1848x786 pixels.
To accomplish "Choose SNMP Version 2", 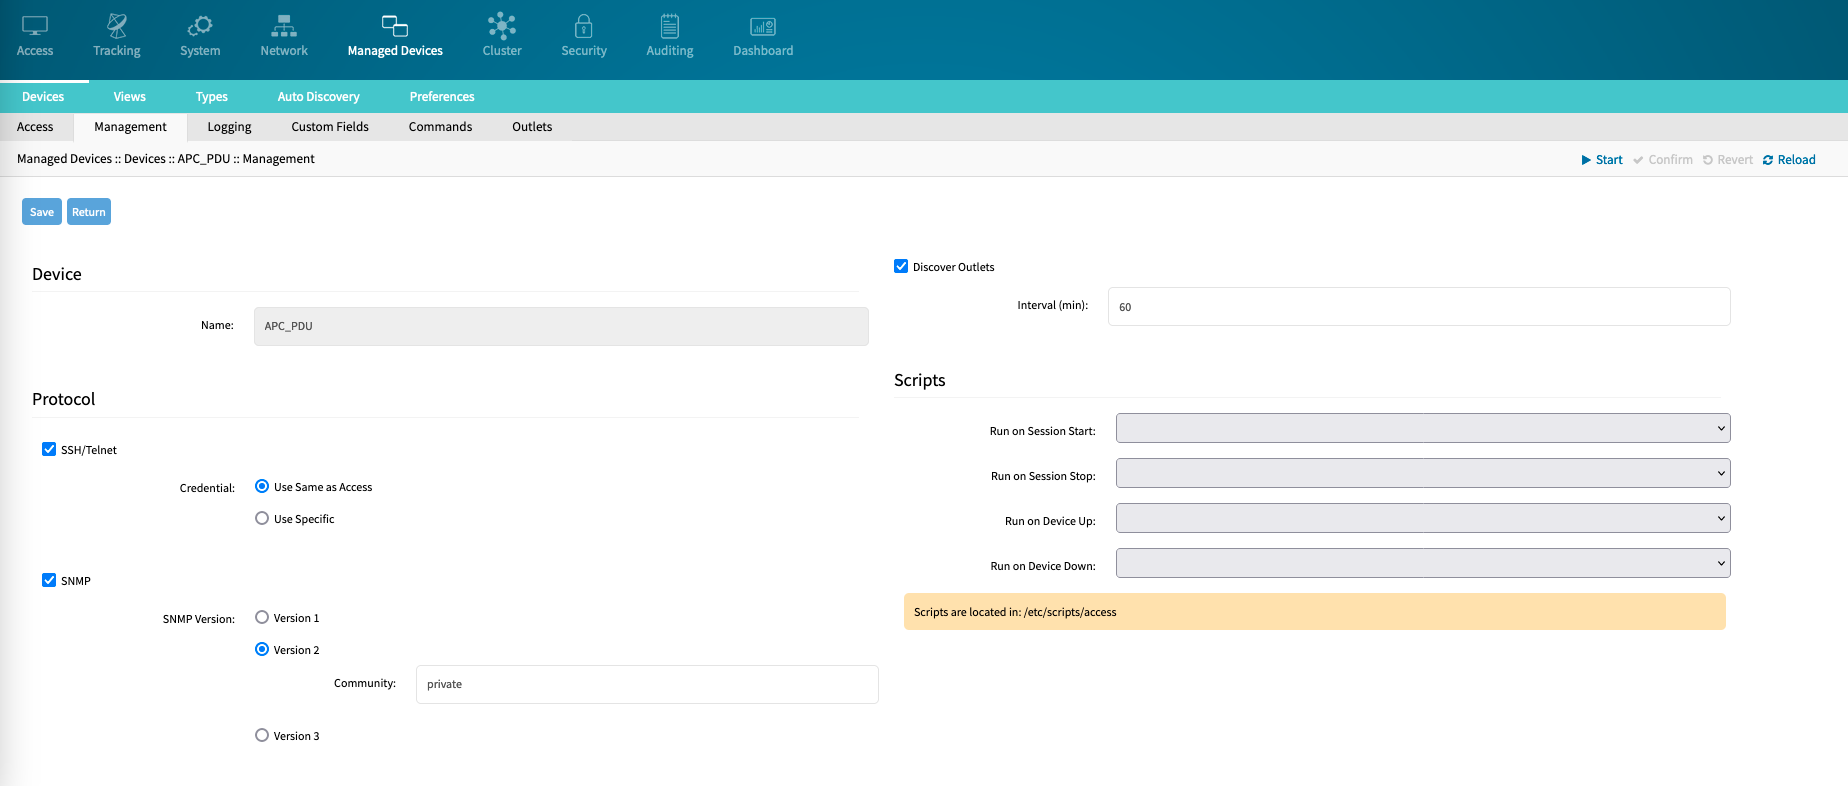I will [x=262, y=649].
